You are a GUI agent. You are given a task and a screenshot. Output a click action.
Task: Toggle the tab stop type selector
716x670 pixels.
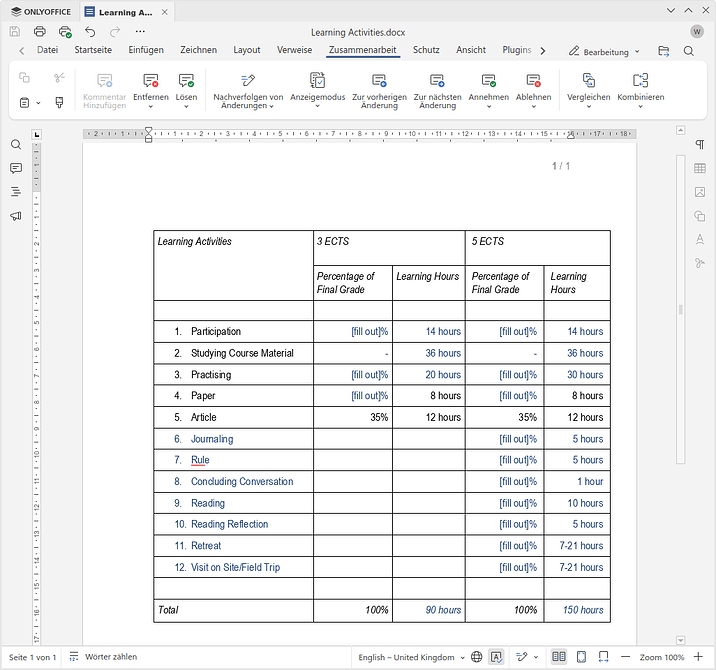[37, 134]
